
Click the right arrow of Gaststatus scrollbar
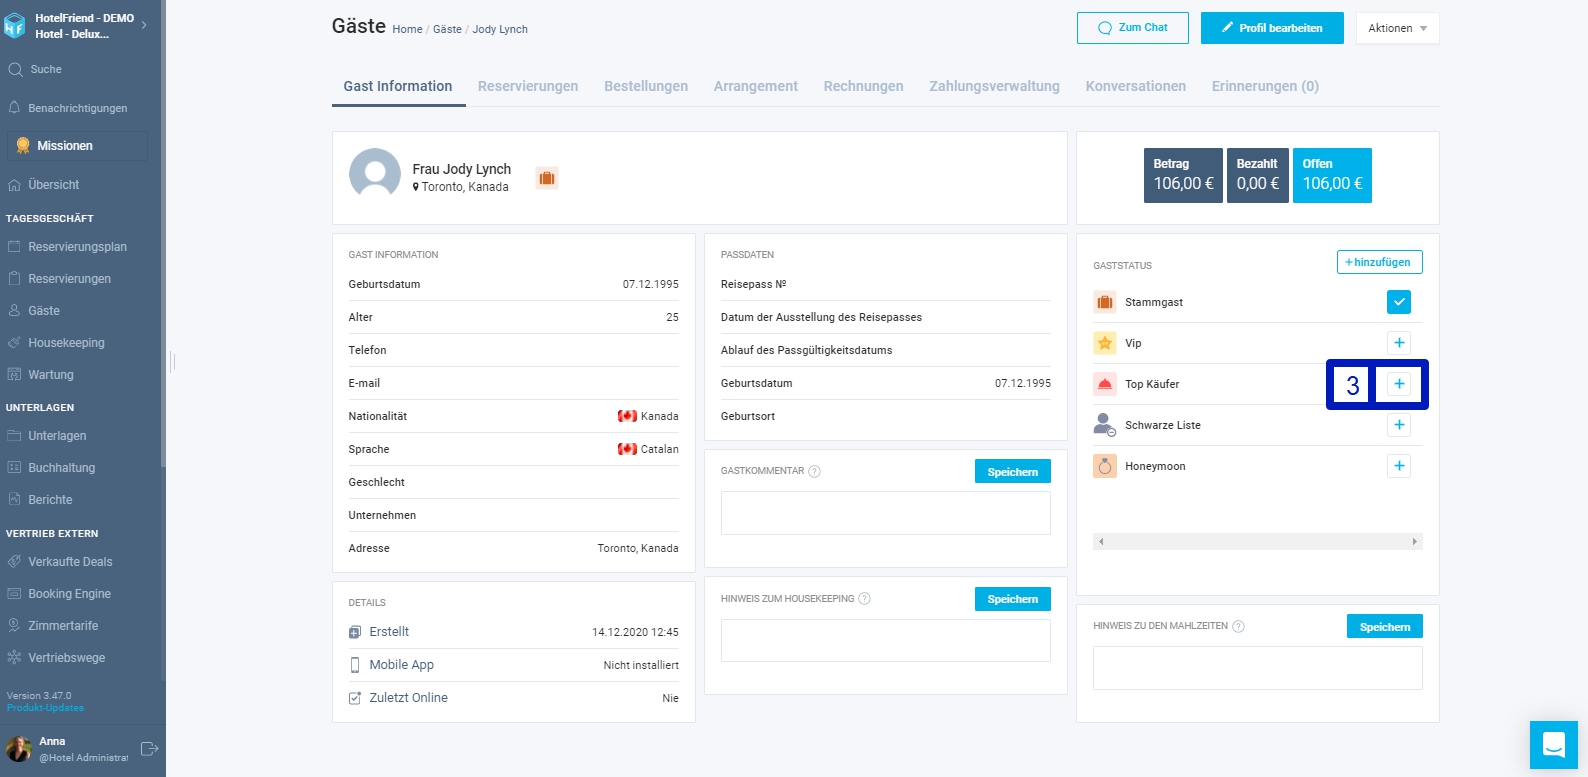click(x=1414, y=541)
